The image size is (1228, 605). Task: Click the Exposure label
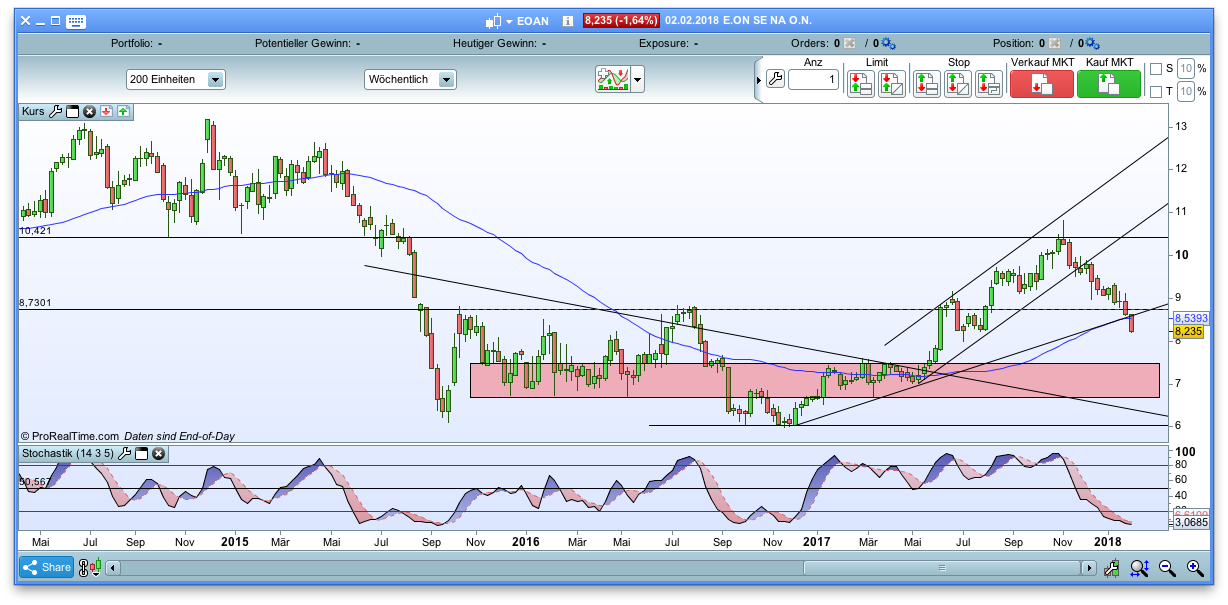662,44
